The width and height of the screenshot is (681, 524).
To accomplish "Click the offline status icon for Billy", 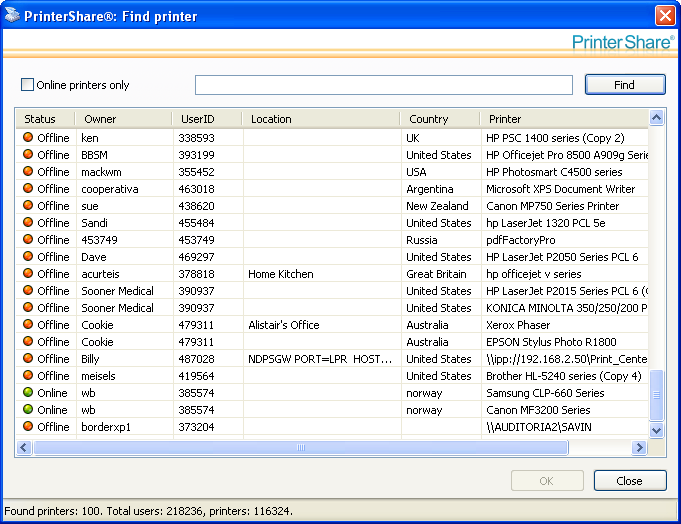I will (x=28, y=358).
